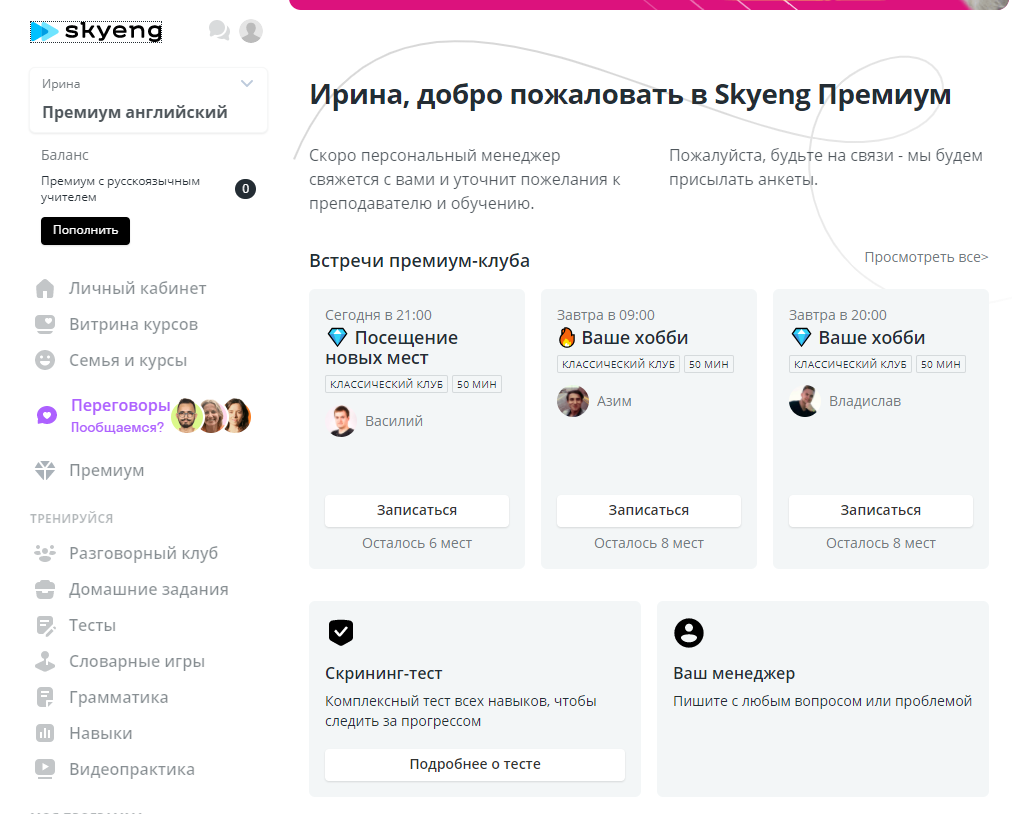Click Просмотреть все link

tap(926, 257)
